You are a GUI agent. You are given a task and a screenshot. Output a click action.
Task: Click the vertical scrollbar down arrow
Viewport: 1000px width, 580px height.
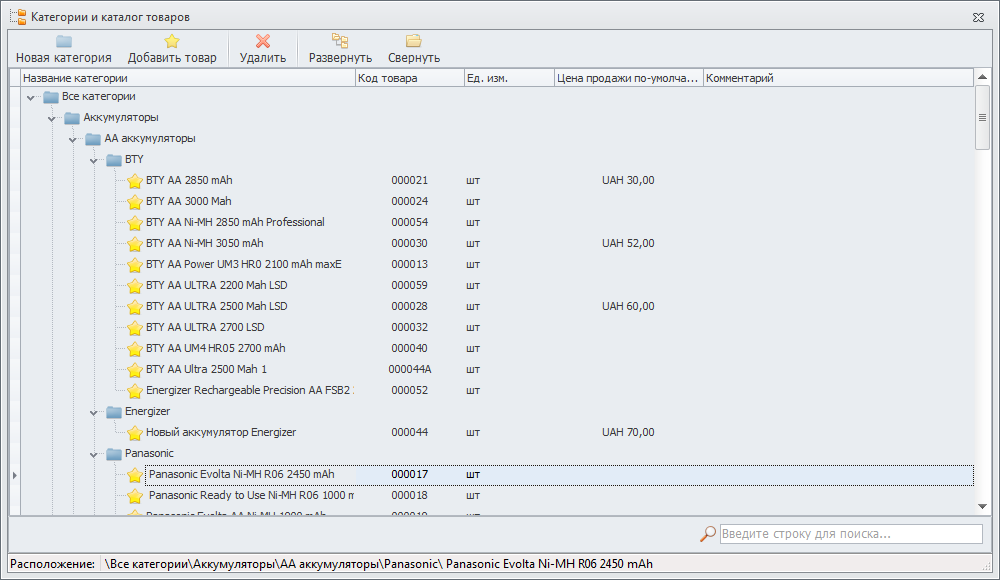click(982, 507)
